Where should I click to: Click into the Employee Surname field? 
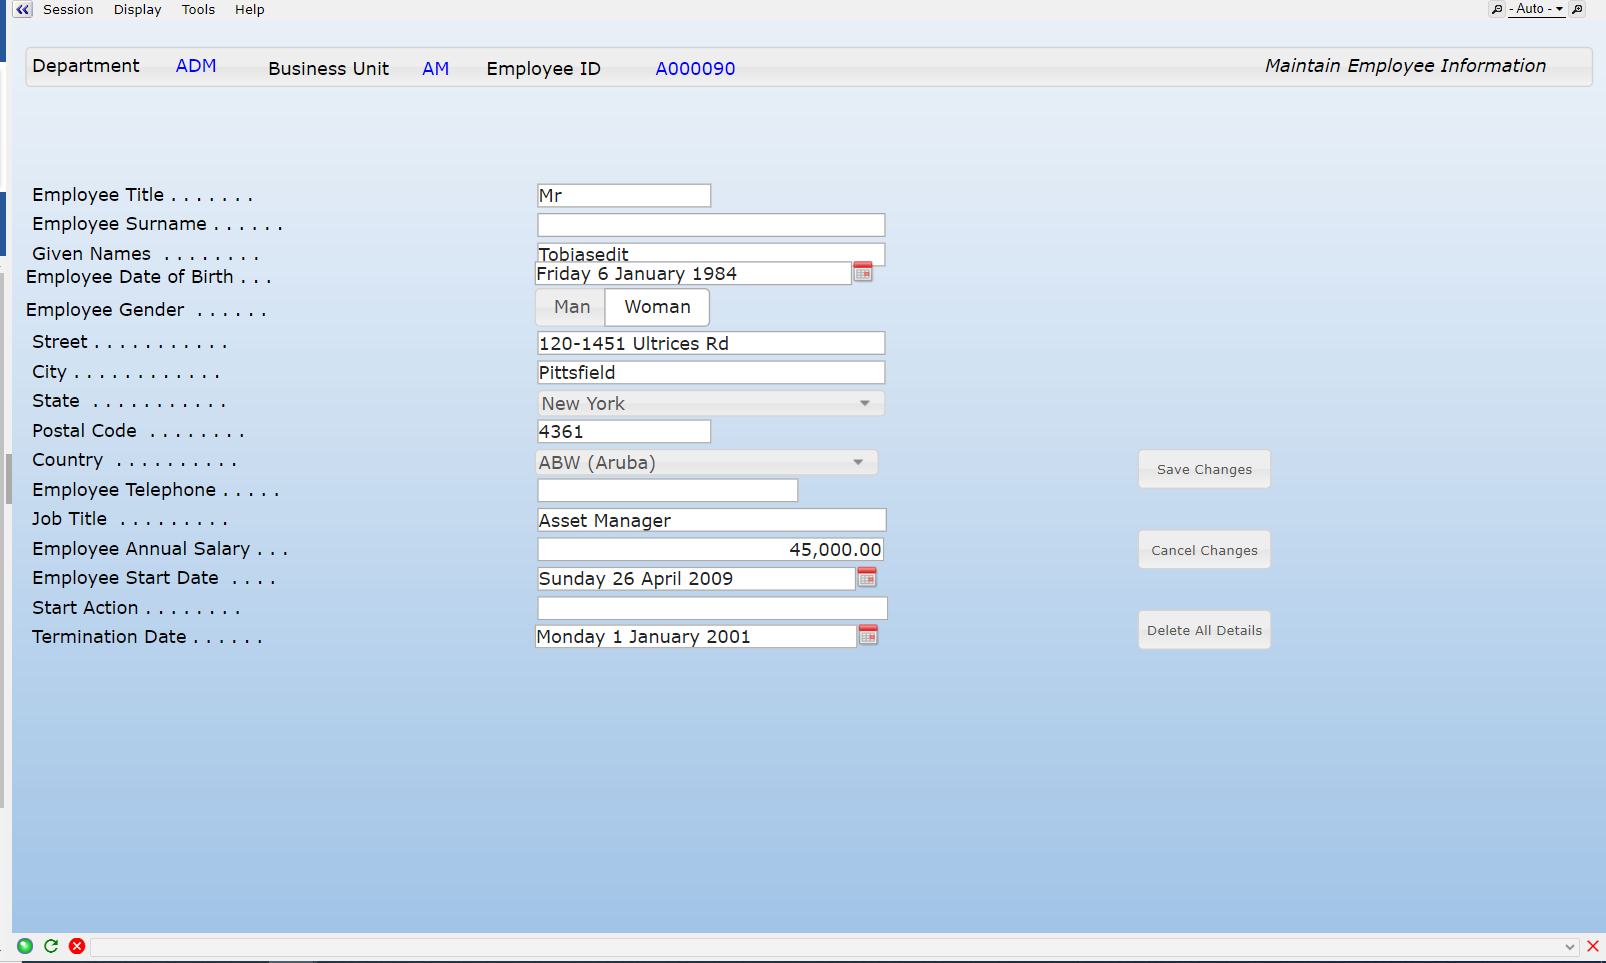[711, 225]
